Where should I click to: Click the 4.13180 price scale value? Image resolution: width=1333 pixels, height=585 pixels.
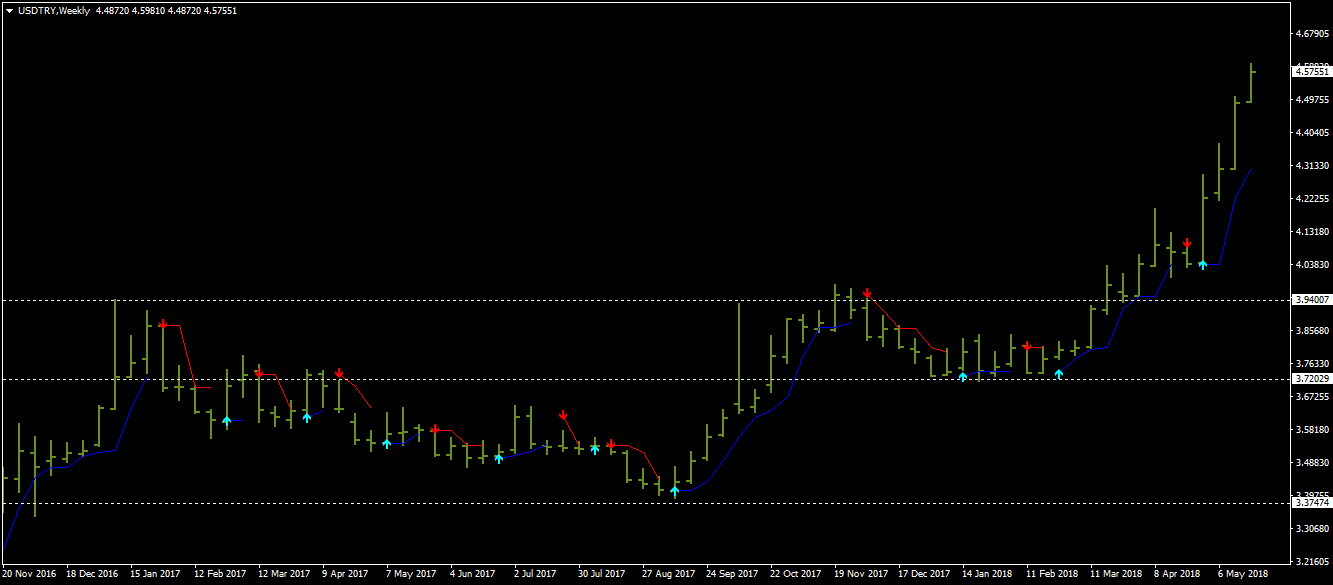pyautogui.click(x=1312, y=232)
